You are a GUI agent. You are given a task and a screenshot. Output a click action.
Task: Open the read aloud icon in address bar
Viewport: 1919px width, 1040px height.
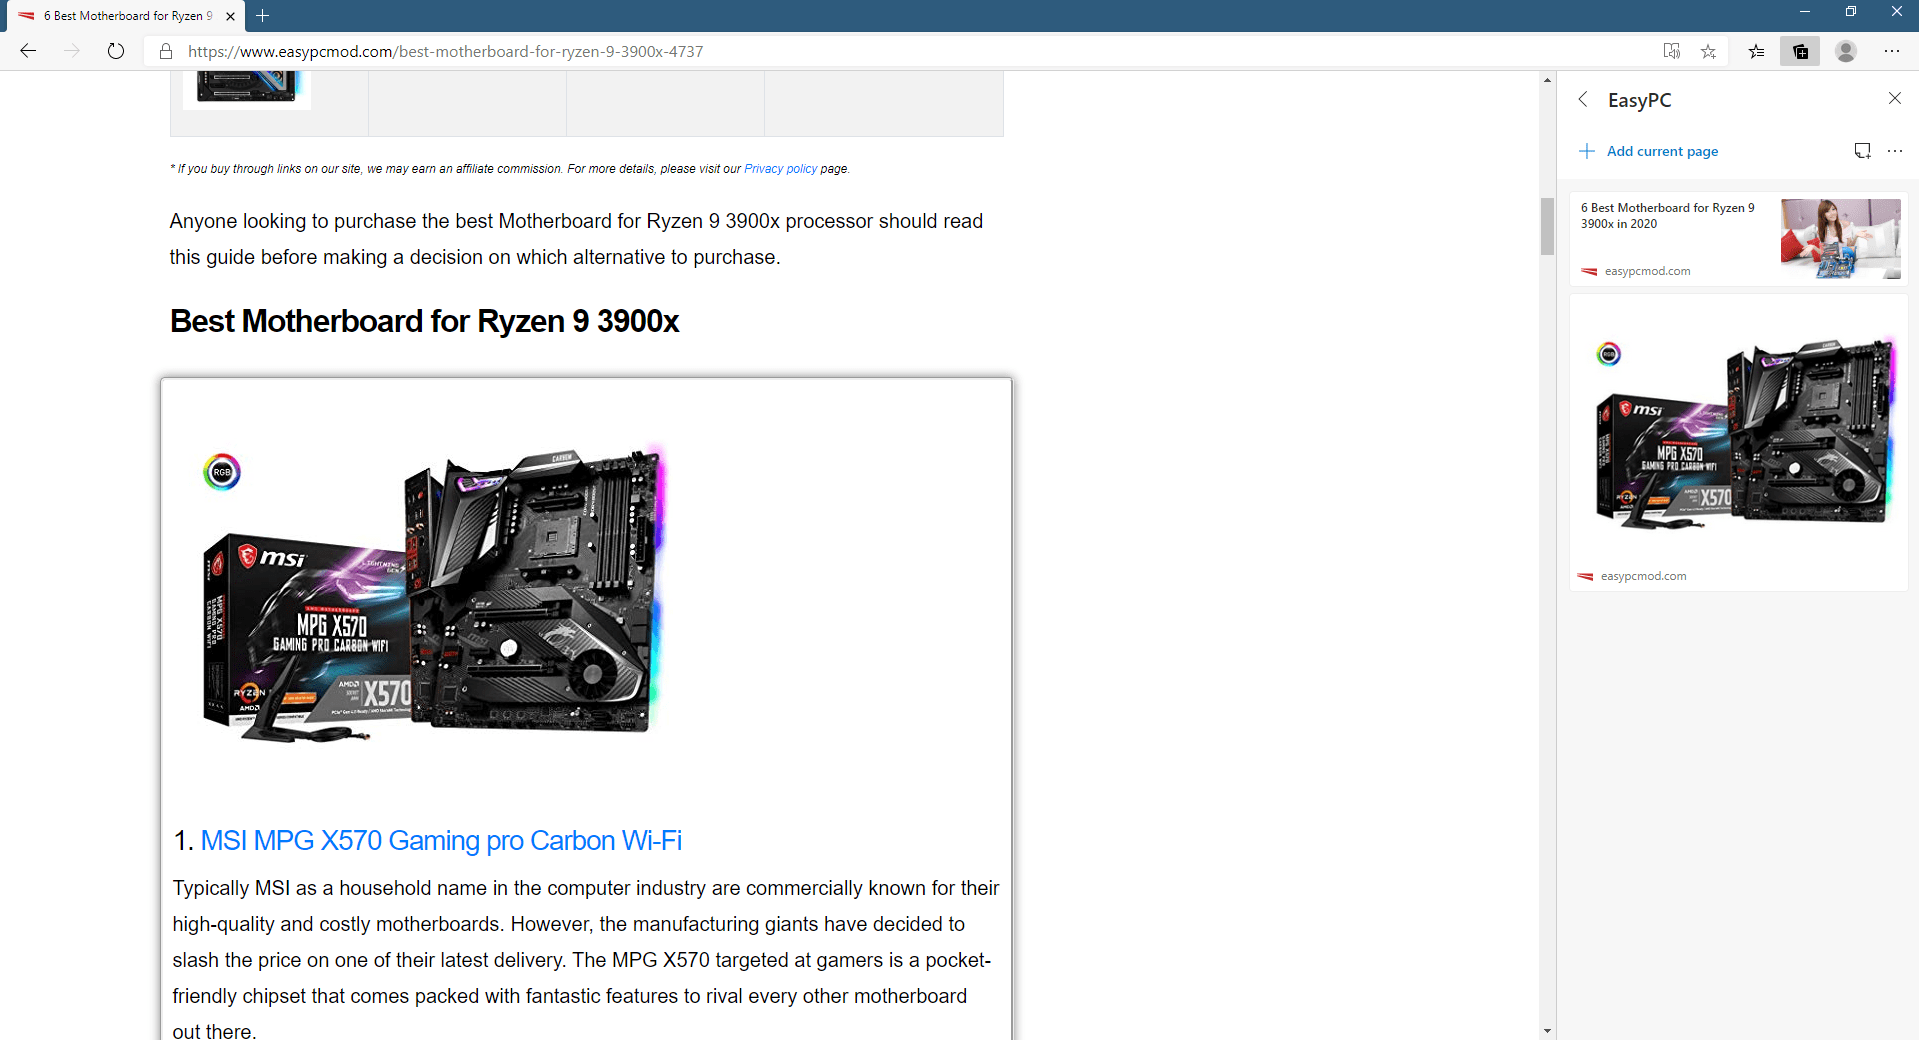[1671, 51]
